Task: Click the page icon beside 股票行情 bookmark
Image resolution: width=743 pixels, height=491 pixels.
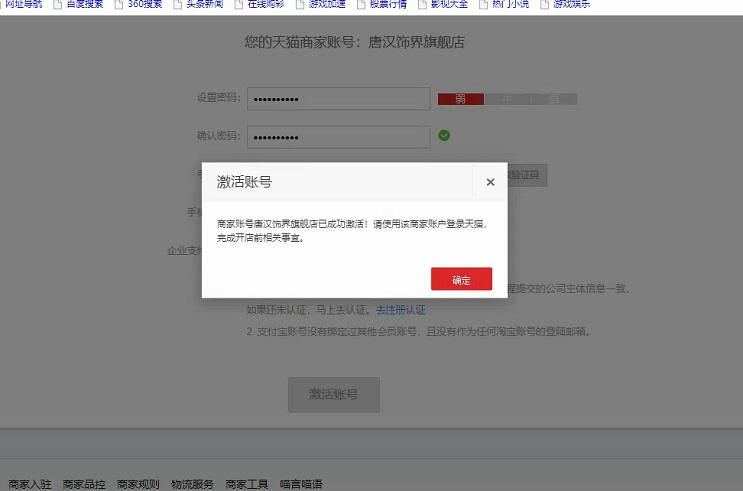Action: pyautogui.click(x=361, y=4)
